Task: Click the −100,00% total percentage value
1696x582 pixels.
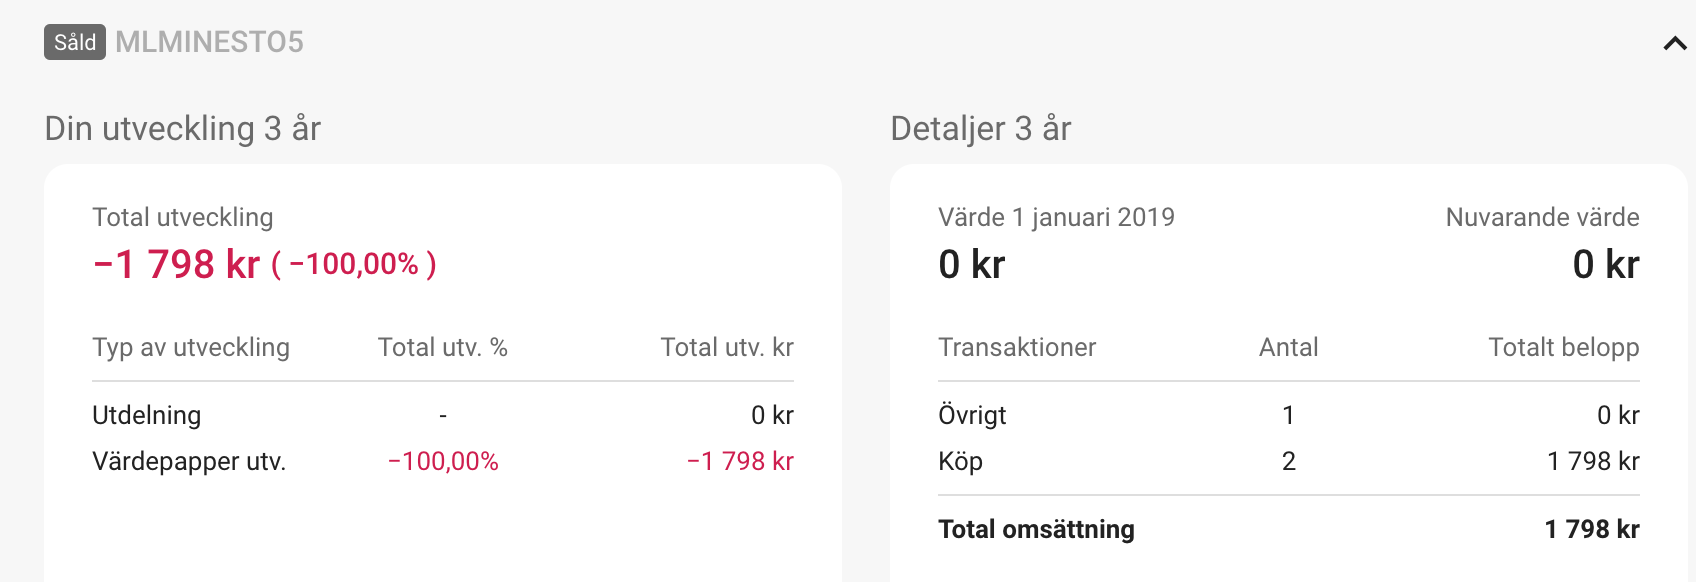Action: (354, 265)
